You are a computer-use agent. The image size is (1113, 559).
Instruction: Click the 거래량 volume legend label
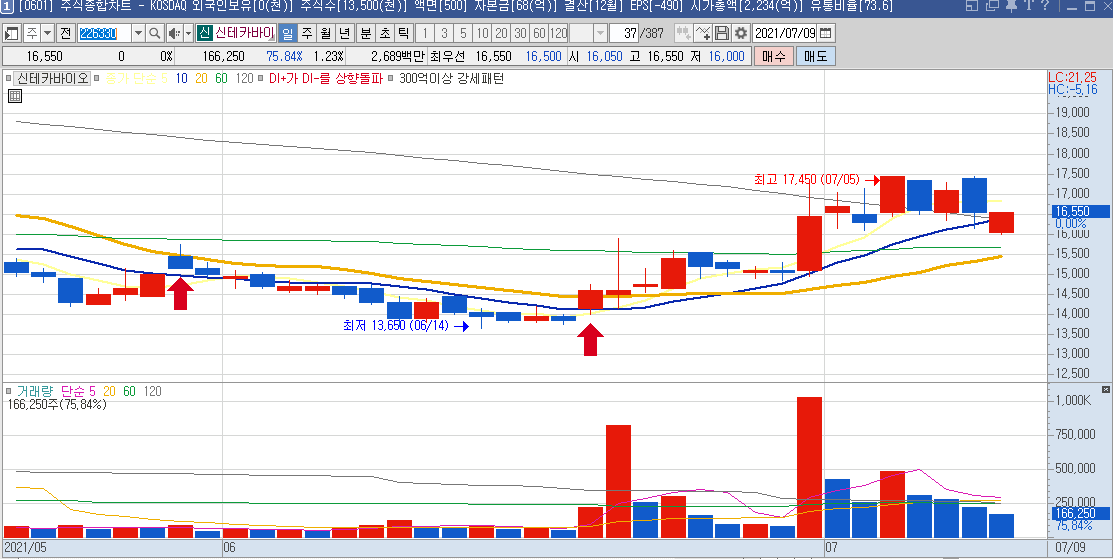pyautogui.click(x=35, y=391)
